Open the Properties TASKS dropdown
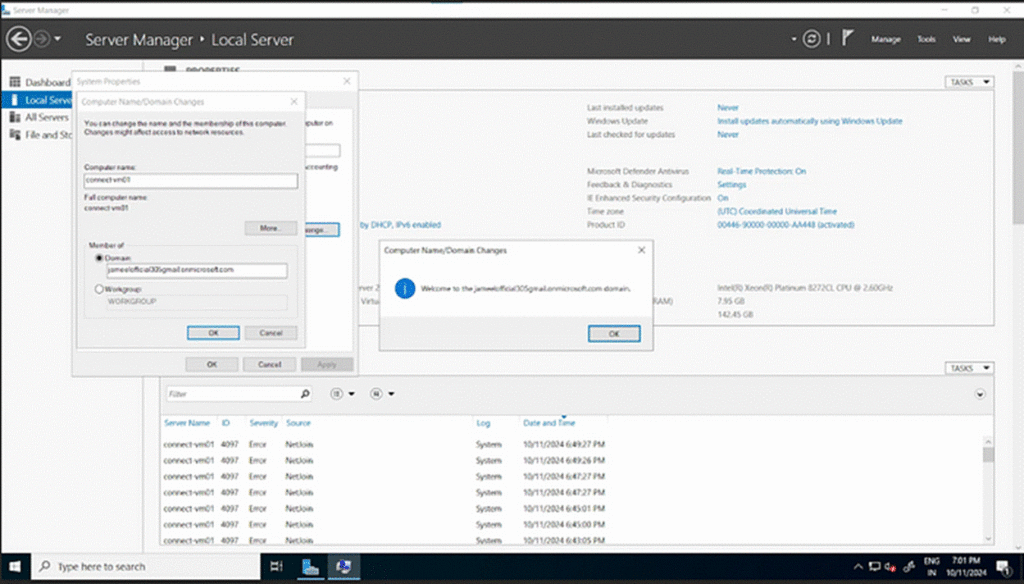The height and width of the screenshot is (584, 1024). point(969,82)
